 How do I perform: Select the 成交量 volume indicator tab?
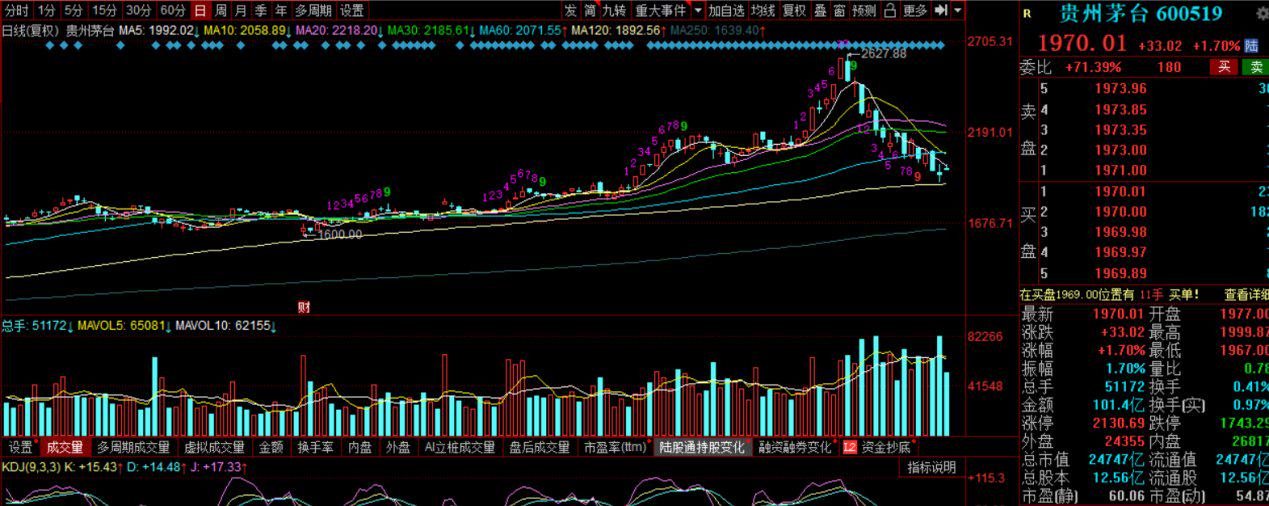pos(66,447)
